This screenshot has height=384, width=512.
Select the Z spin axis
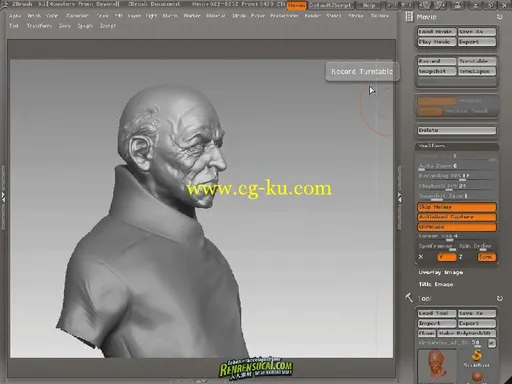[461, 257]
